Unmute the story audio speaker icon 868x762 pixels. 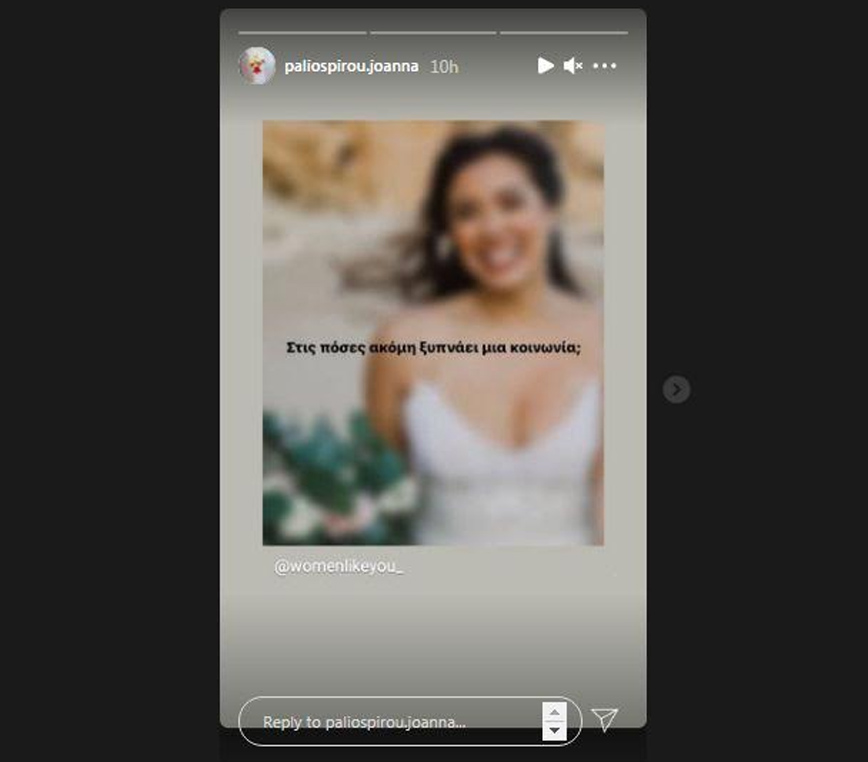(573, 66)
